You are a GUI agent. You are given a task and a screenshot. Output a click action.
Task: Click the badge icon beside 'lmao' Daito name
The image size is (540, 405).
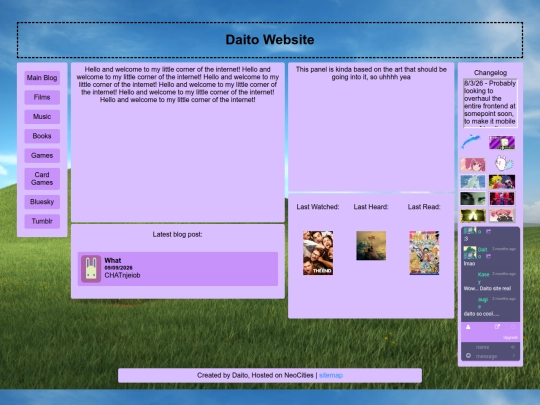[x=488, y=257]
